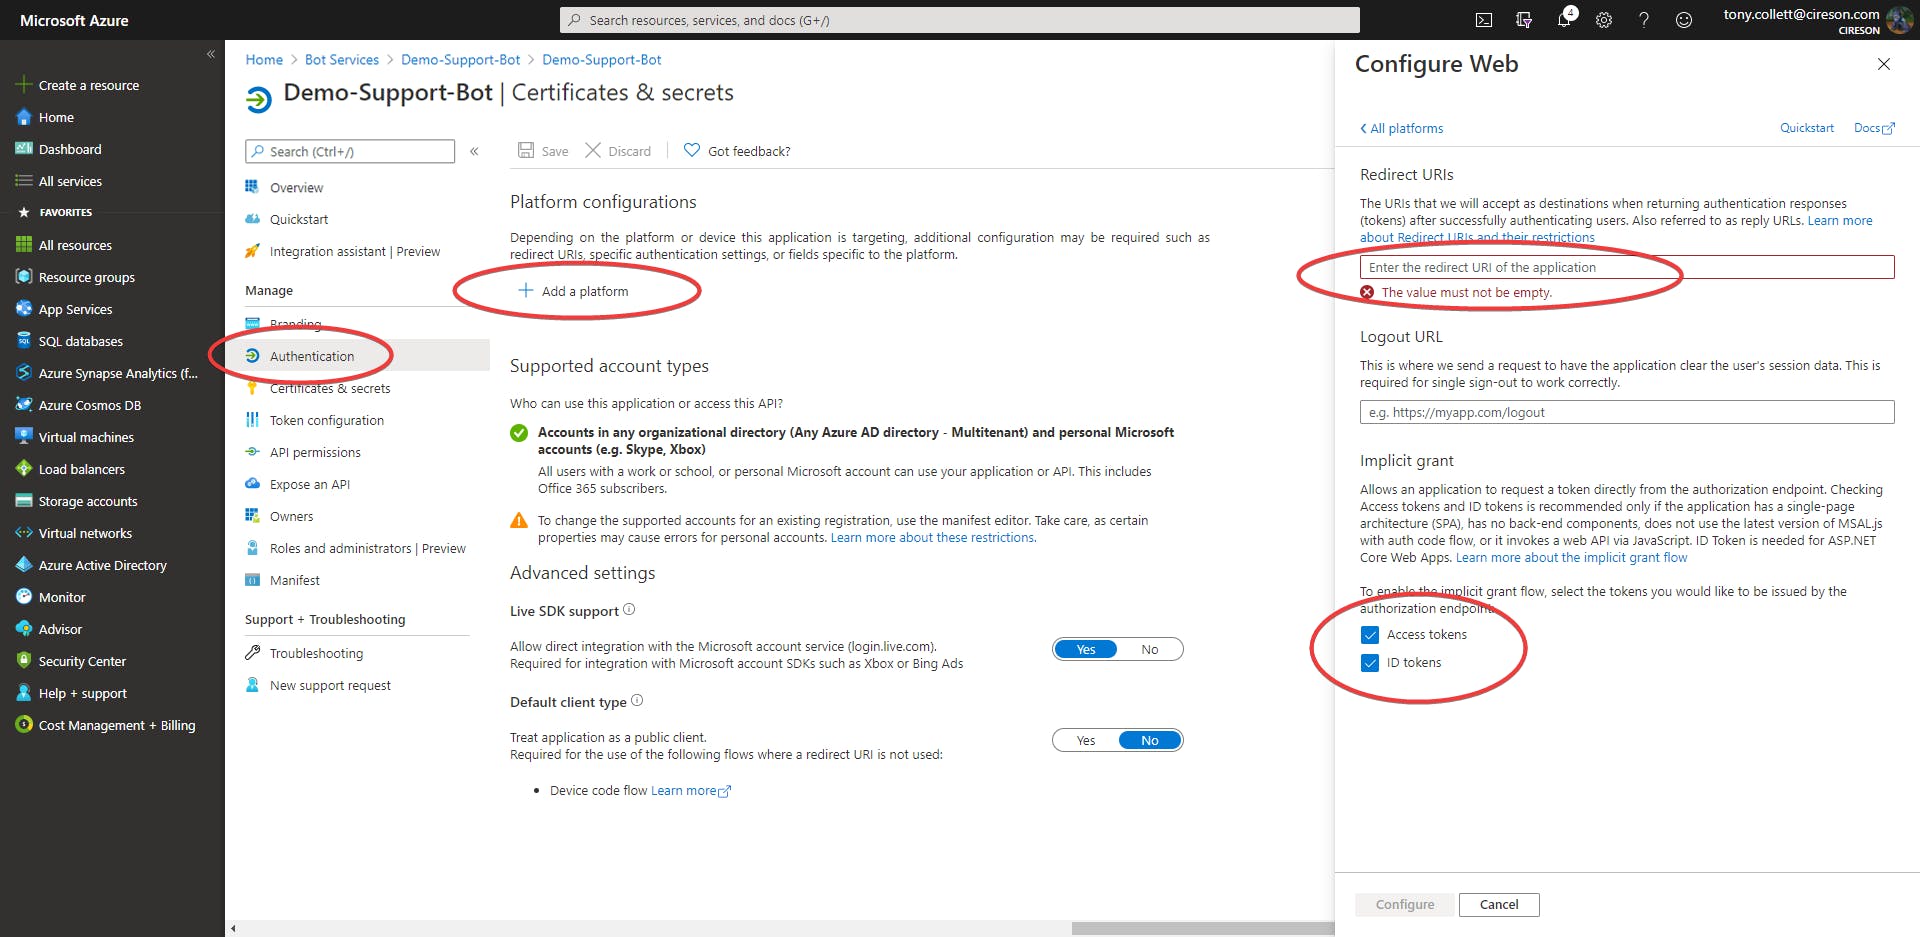Click Bot Services breadcrumb link
Viewport: 1920px width, 937px height.
tap(342, 60)
